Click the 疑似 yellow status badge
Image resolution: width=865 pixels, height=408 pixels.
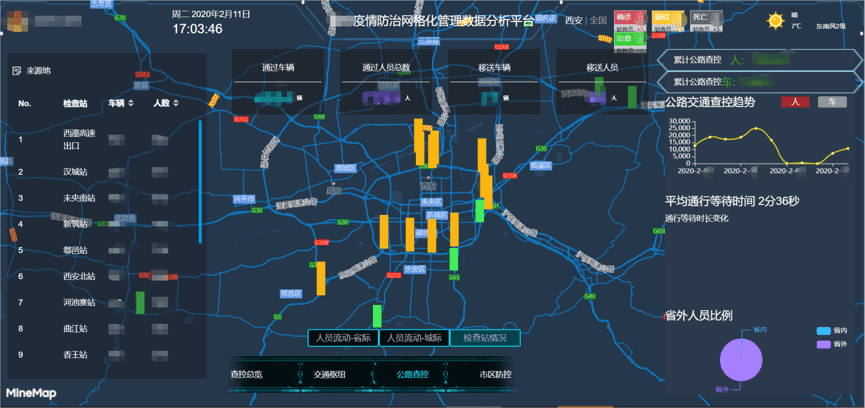(x=663, y=17)
